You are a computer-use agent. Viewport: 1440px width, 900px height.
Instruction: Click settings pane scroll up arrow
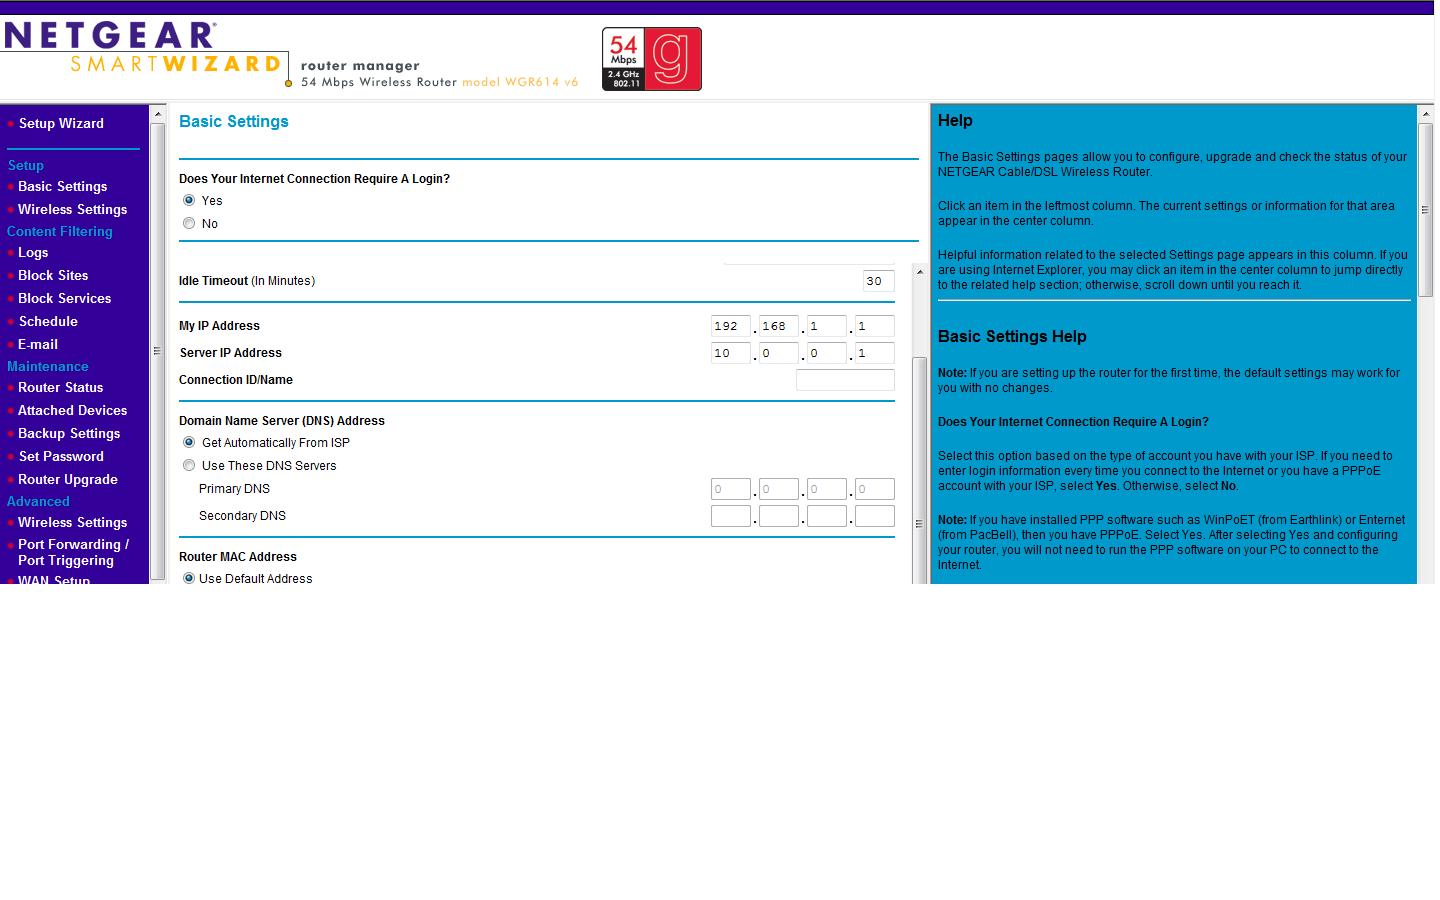920,272
